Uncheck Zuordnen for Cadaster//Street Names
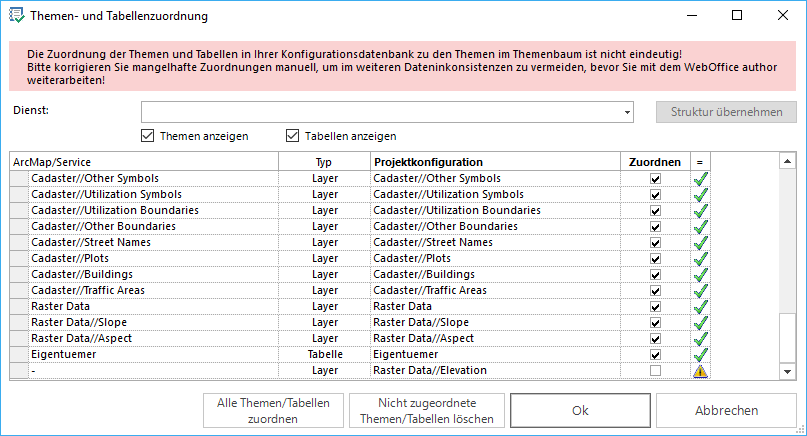The height and width of the screenshot is (436, 807). tap(655, 242)
